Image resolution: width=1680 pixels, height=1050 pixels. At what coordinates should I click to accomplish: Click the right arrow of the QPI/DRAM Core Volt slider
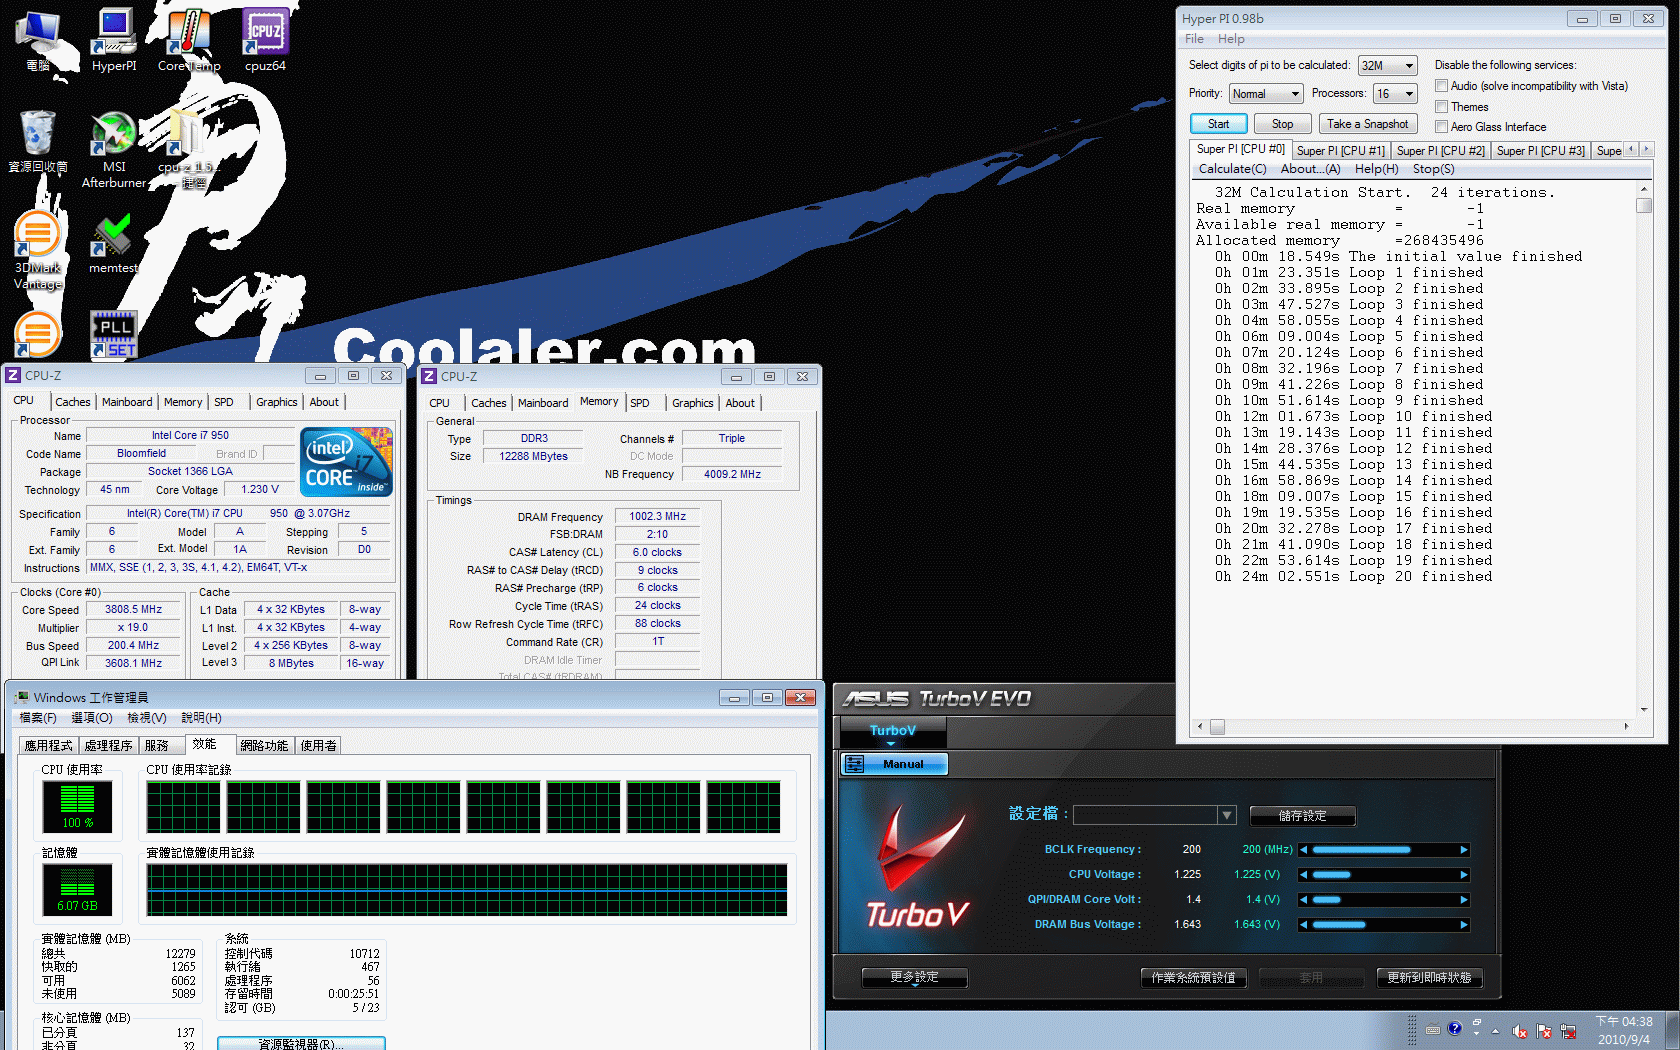[1463, 899]
